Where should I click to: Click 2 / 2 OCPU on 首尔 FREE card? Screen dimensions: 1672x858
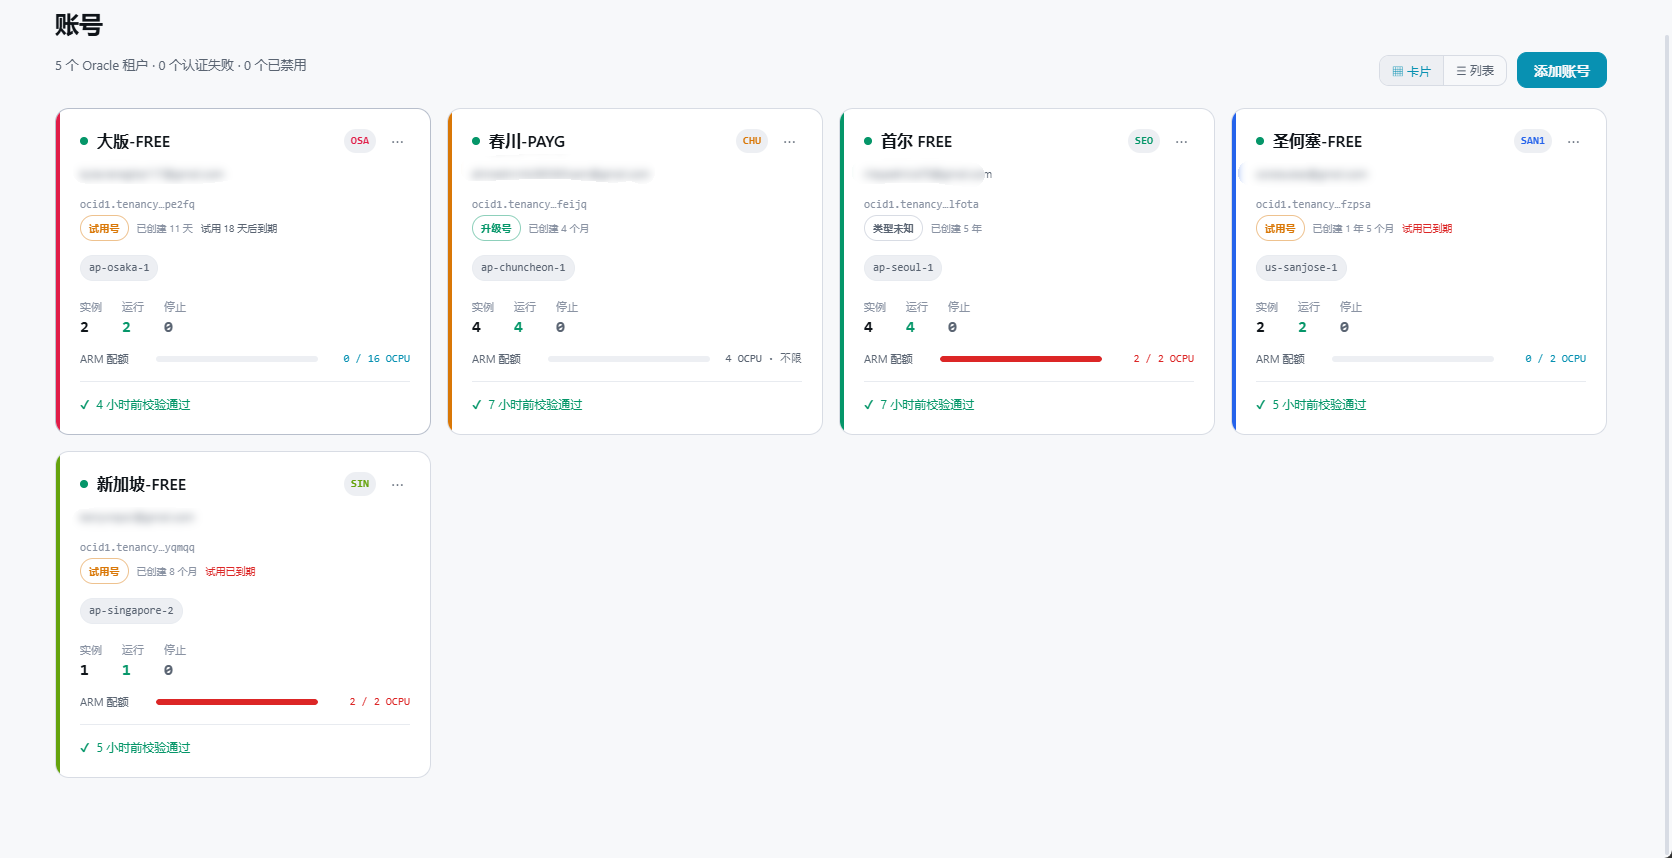coord(1164,359)
